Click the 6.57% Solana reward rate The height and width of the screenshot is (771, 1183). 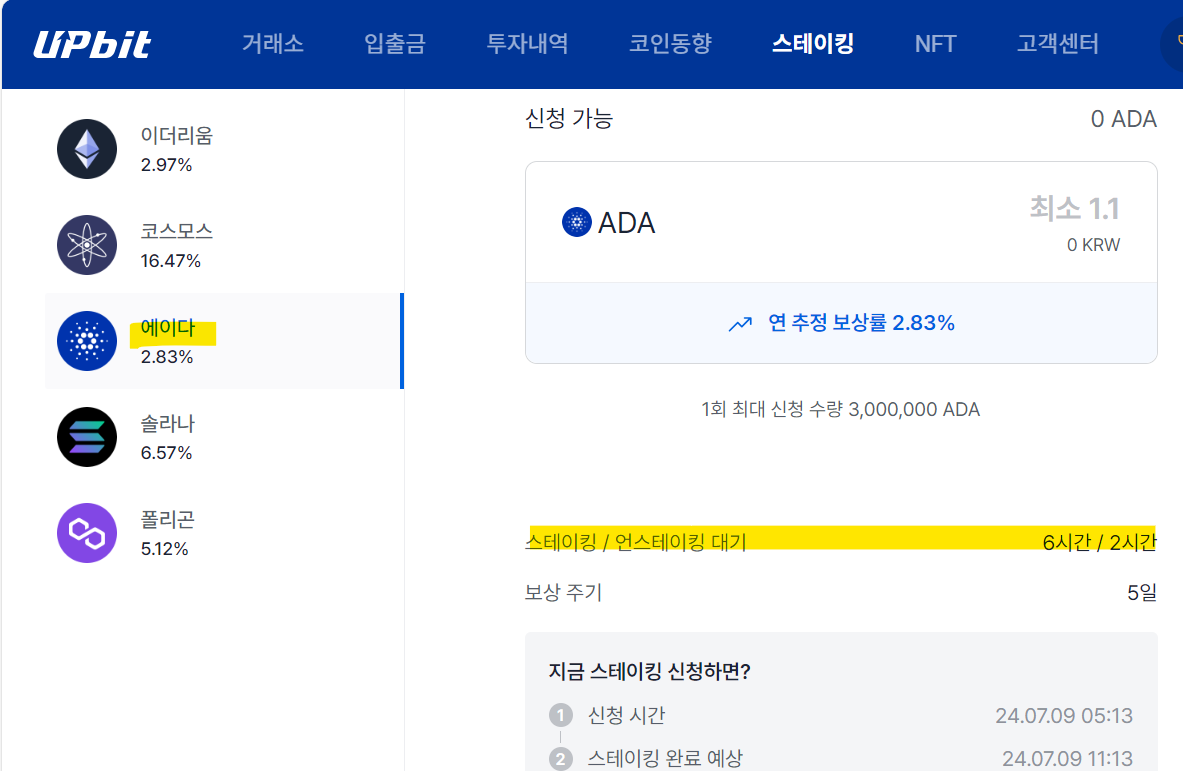[166, 453]
